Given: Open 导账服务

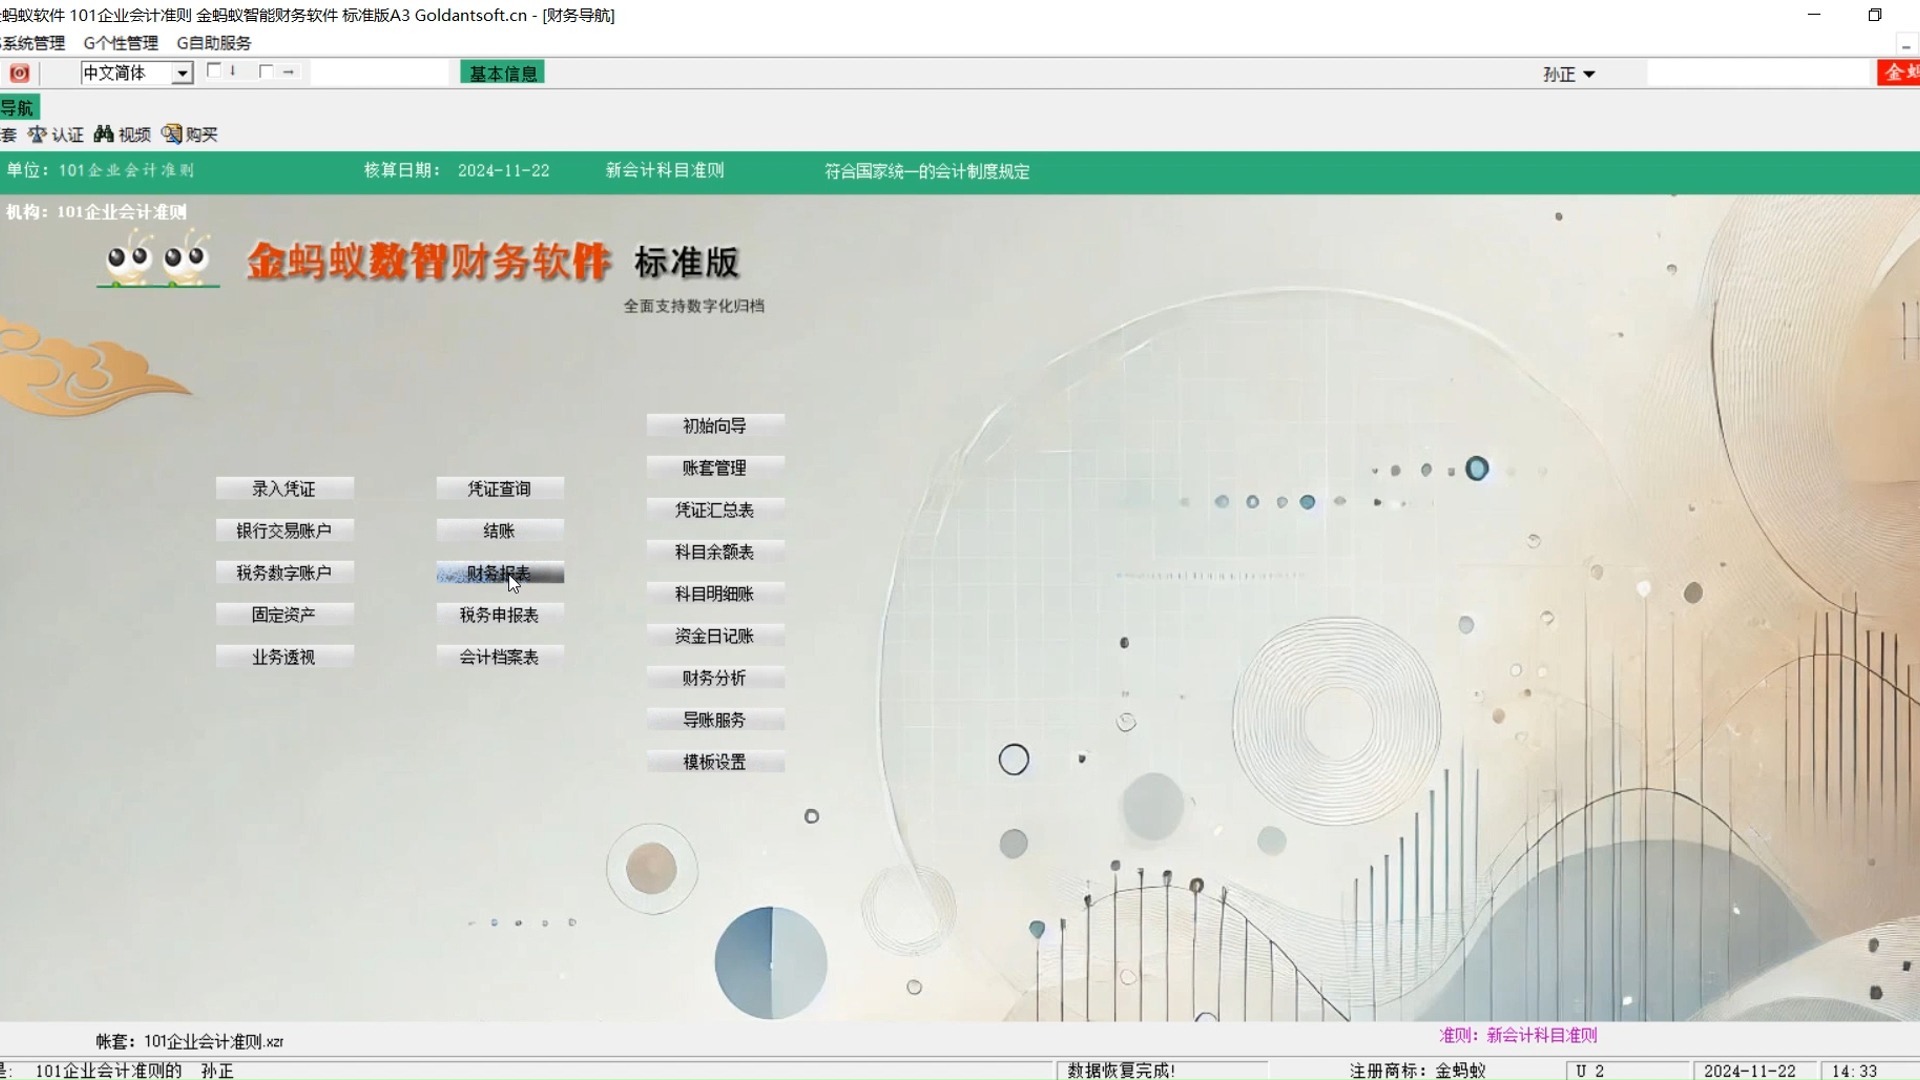Looking at the screenshot, I should (x=715, y=720).
